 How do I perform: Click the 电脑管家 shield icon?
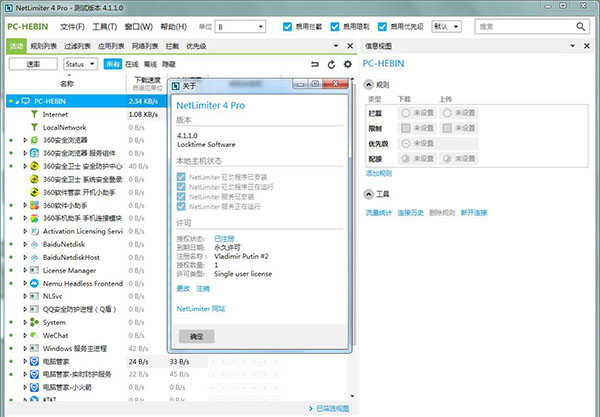[x=34, y=361]
